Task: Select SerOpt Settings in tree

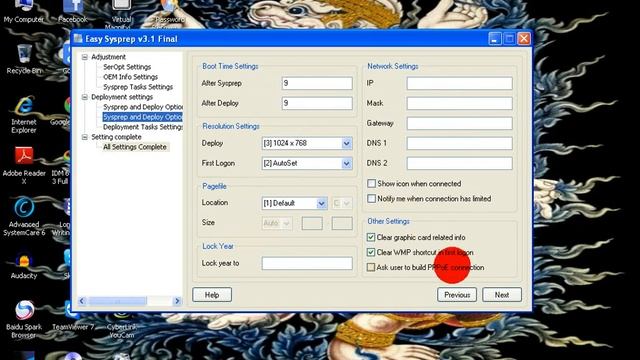Action: click(127, 67)
